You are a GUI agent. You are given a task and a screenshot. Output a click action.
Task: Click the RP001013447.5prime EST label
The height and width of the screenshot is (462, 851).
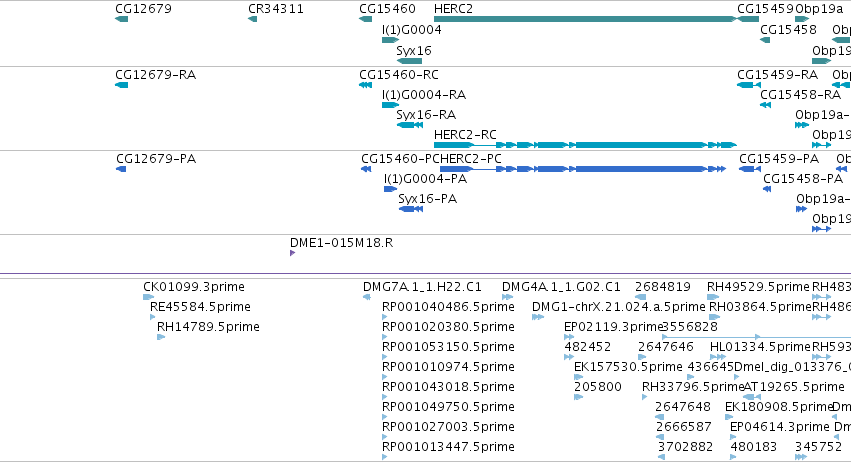coord(448,448)
